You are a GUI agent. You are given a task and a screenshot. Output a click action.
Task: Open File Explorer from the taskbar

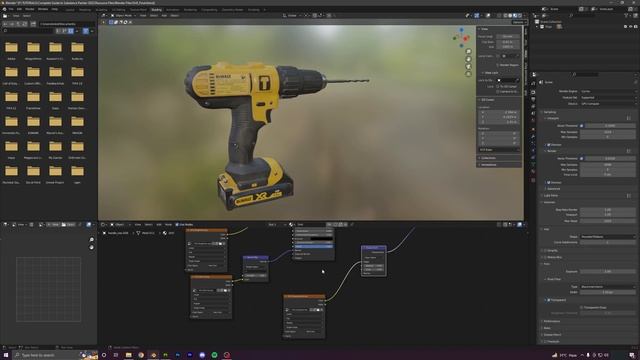[x=129, y=355]
